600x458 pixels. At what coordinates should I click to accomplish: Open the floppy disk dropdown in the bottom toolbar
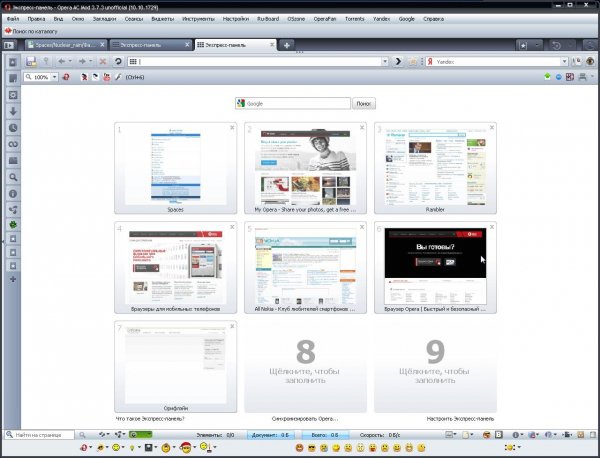[156, 447]
